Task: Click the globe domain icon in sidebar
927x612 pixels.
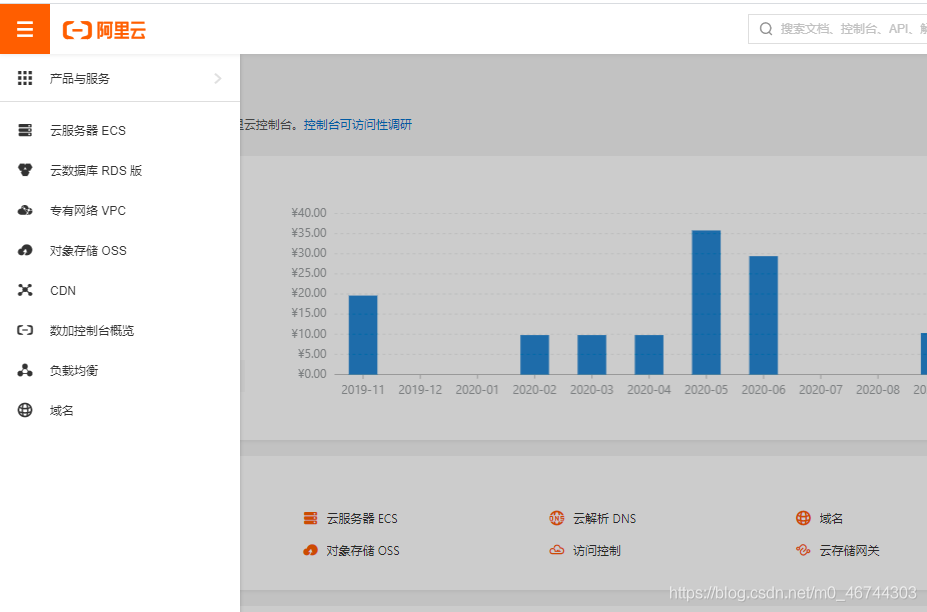Action: 25,410
